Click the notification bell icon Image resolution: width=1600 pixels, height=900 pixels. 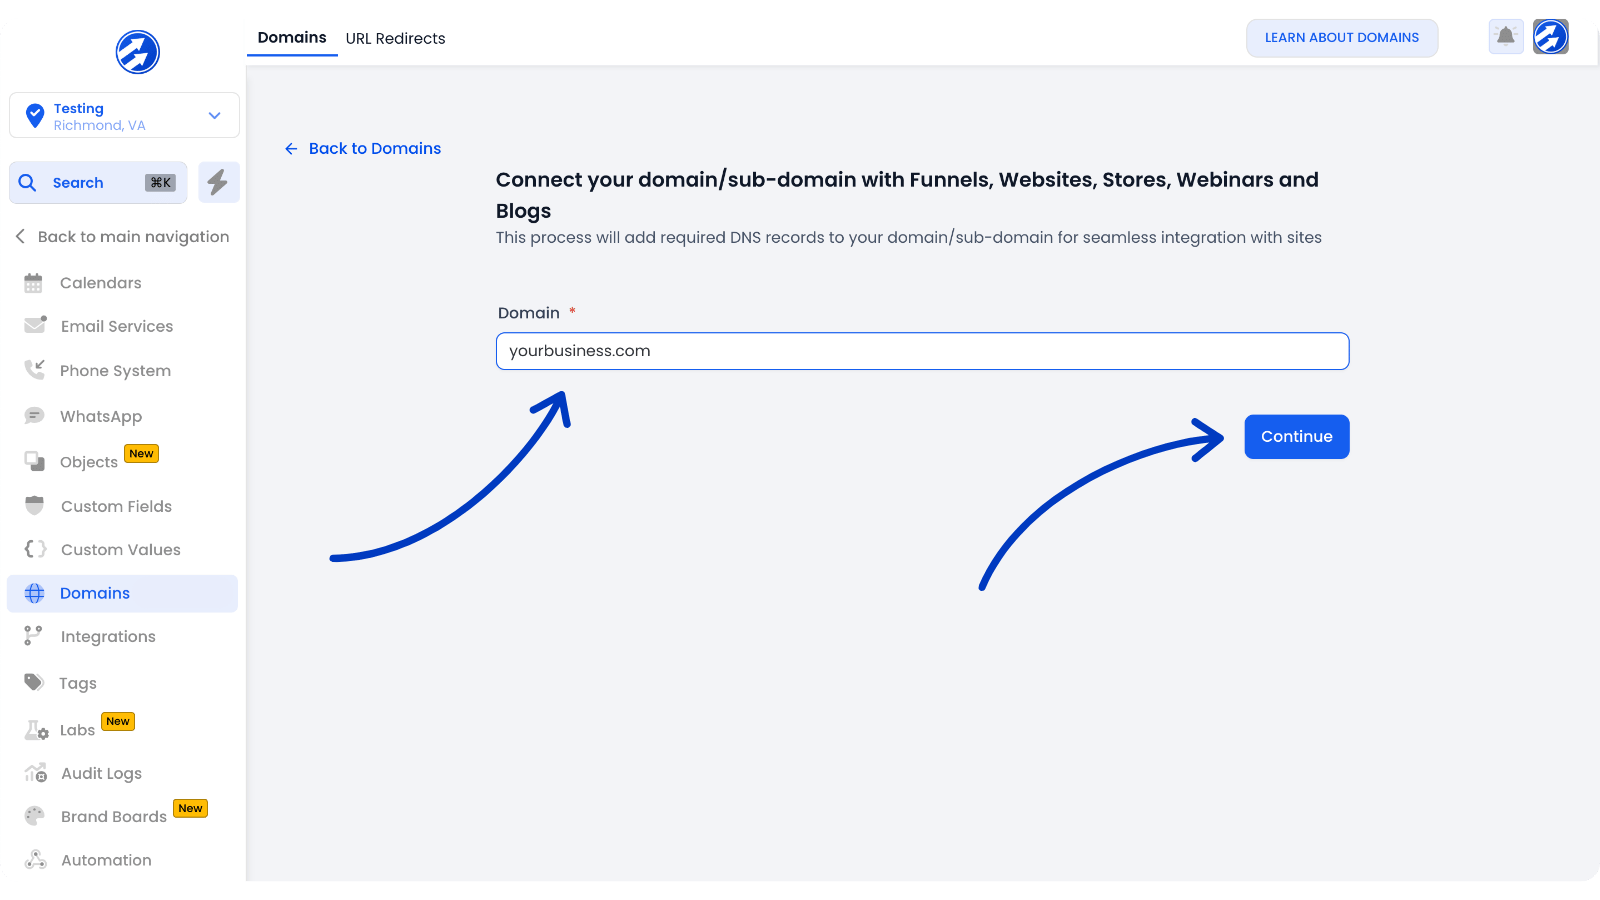point(1505,36)
